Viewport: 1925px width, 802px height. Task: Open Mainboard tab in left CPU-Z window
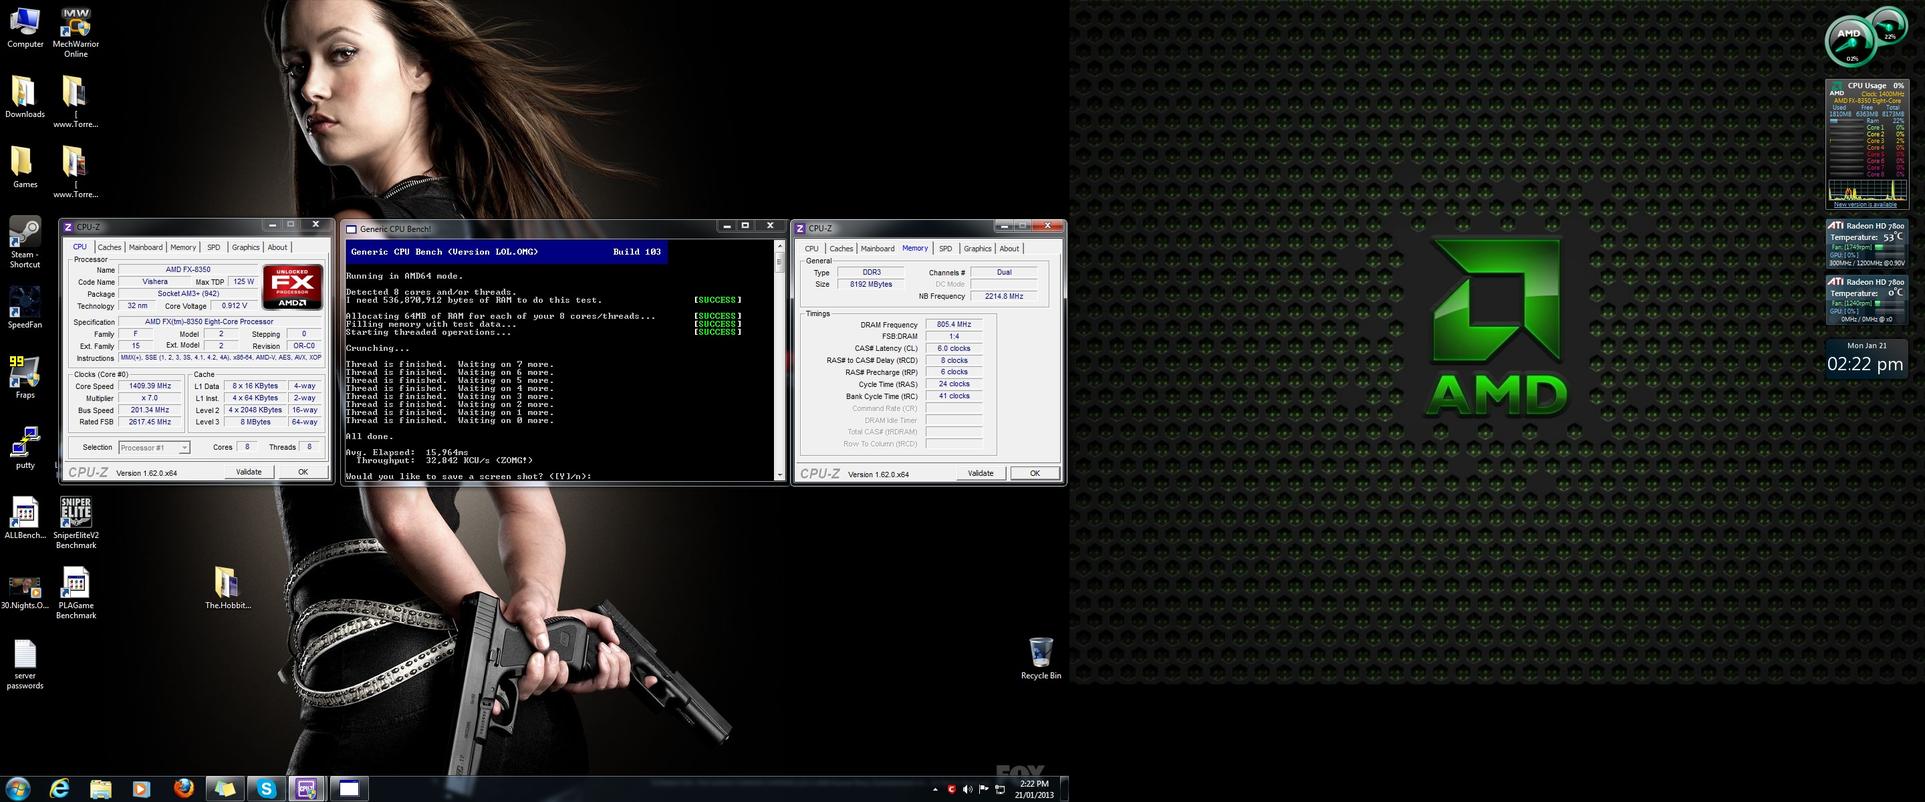click(145, 247)
